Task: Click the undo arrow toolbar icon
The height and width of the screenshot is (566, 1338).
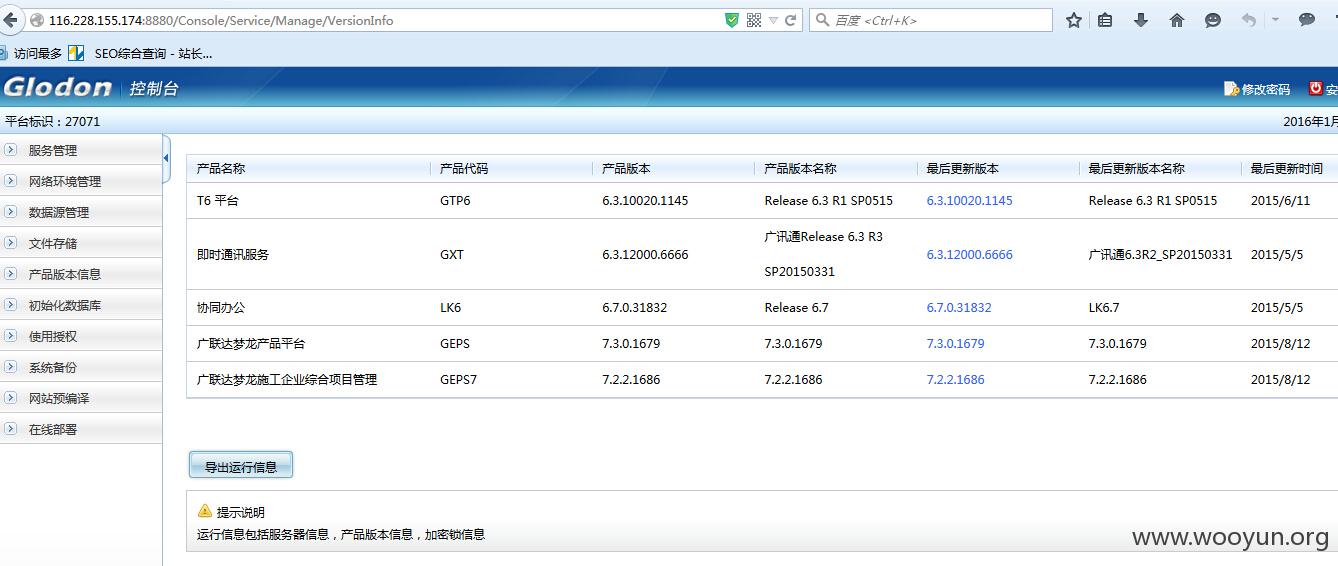Action: 1249,20
